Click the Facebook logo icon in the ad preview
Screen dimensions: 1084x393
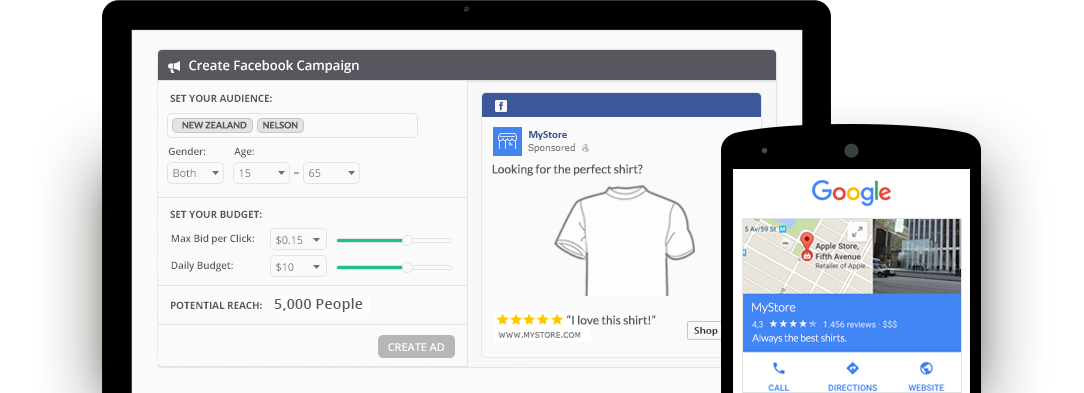click(501, 106)
